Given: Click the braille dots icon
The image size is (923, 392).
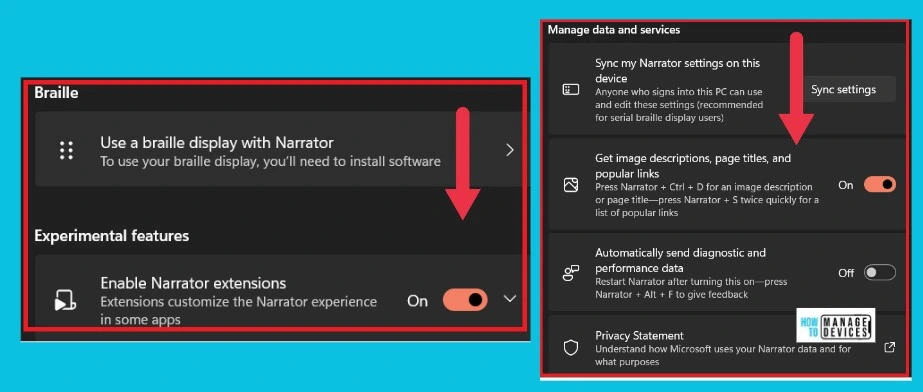Looking at the screenshot, I should (x=67, y=150).
